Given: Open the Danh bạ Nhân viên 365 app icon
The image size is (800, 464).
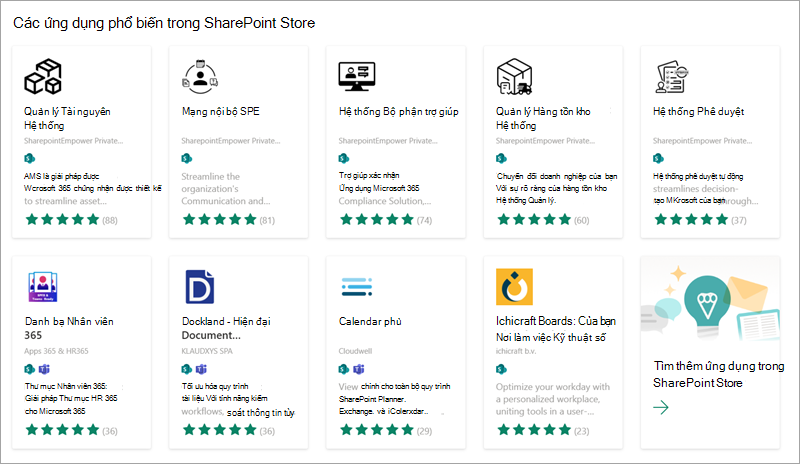Looking at the screenshot, I should click(x=43, y=287).
